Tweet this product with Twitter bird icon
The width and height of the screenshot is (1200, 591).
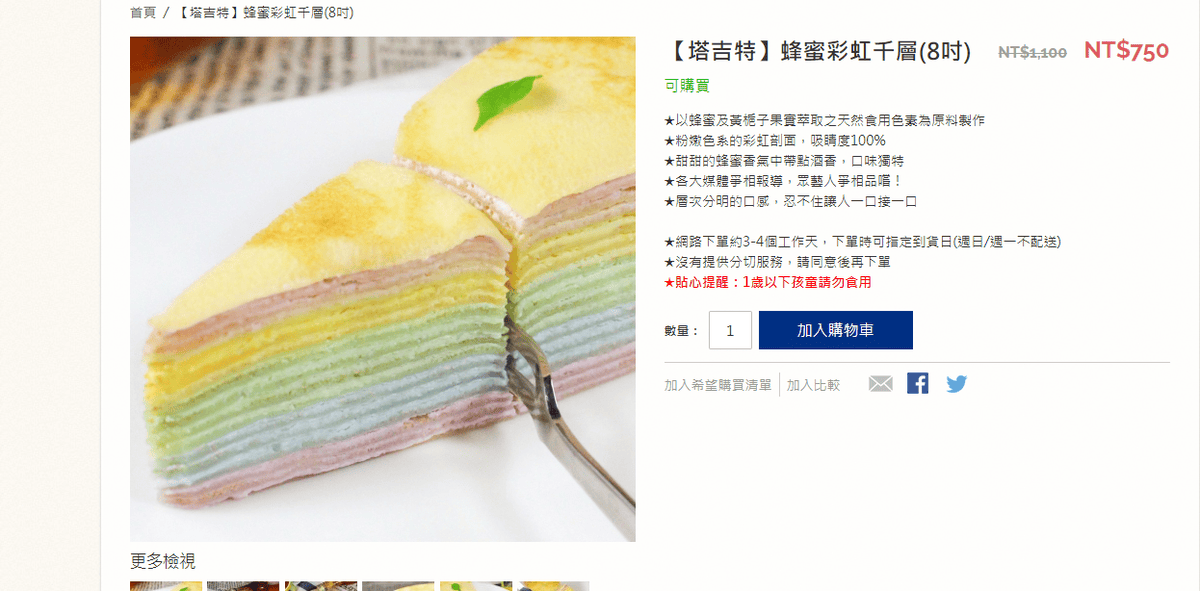pyautogui.click(x=957, y=384)
